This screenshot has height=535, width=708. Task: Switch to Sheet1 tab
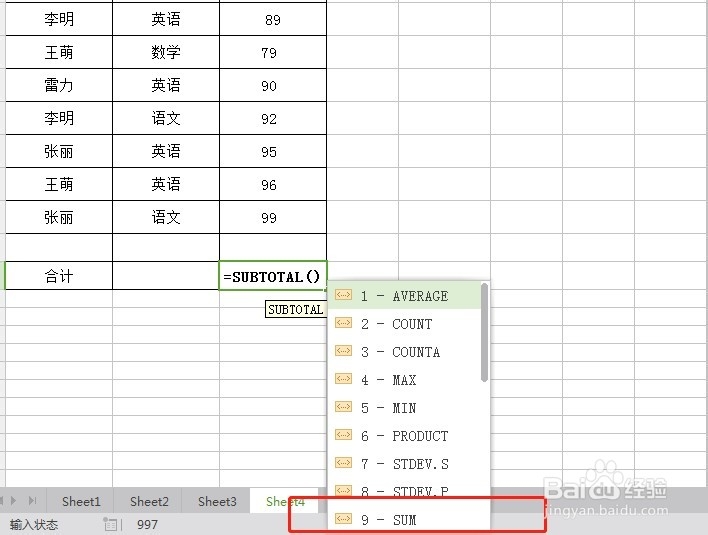click(81, 502)
